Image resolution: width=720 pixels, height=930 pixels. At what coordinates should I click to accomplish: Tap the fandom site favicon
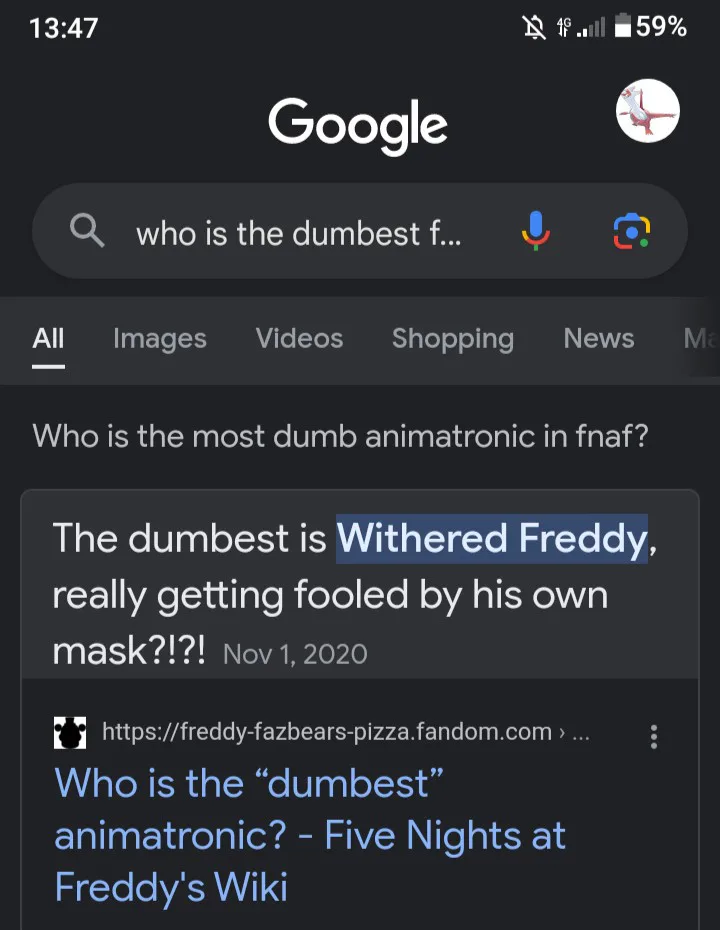(70, 732)
